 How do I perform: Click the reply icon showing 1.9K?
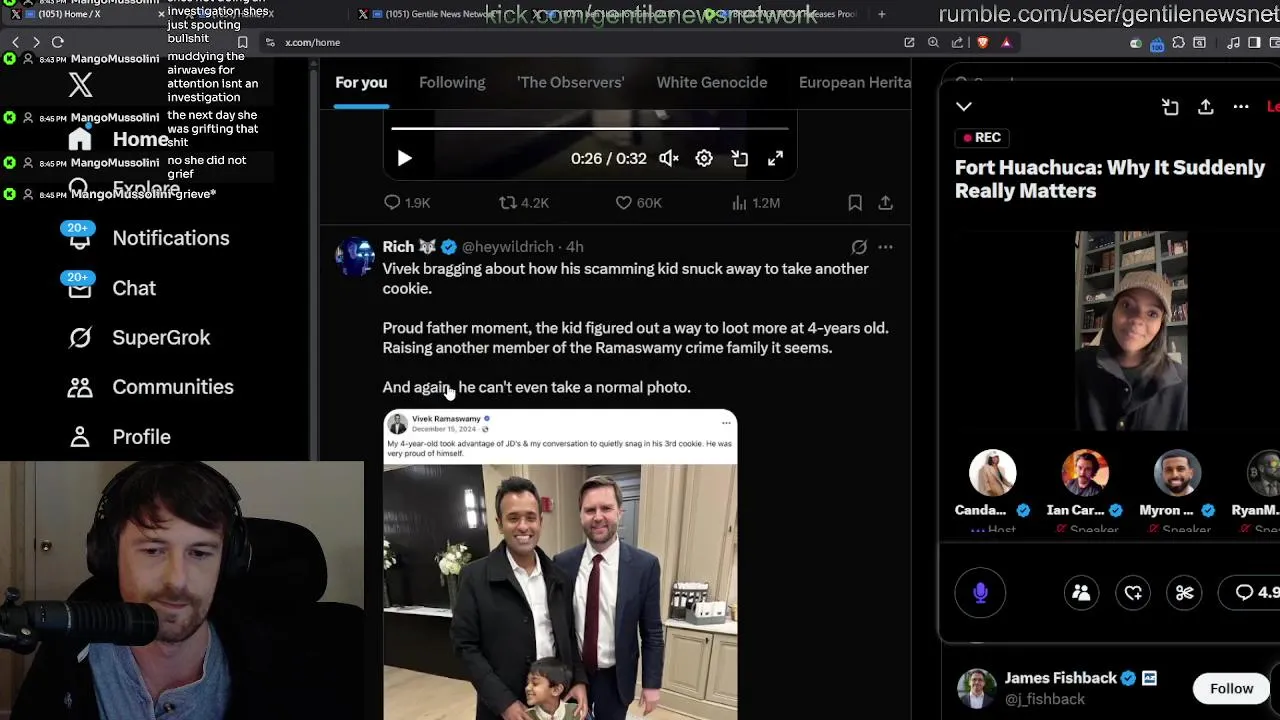(392, 203)
